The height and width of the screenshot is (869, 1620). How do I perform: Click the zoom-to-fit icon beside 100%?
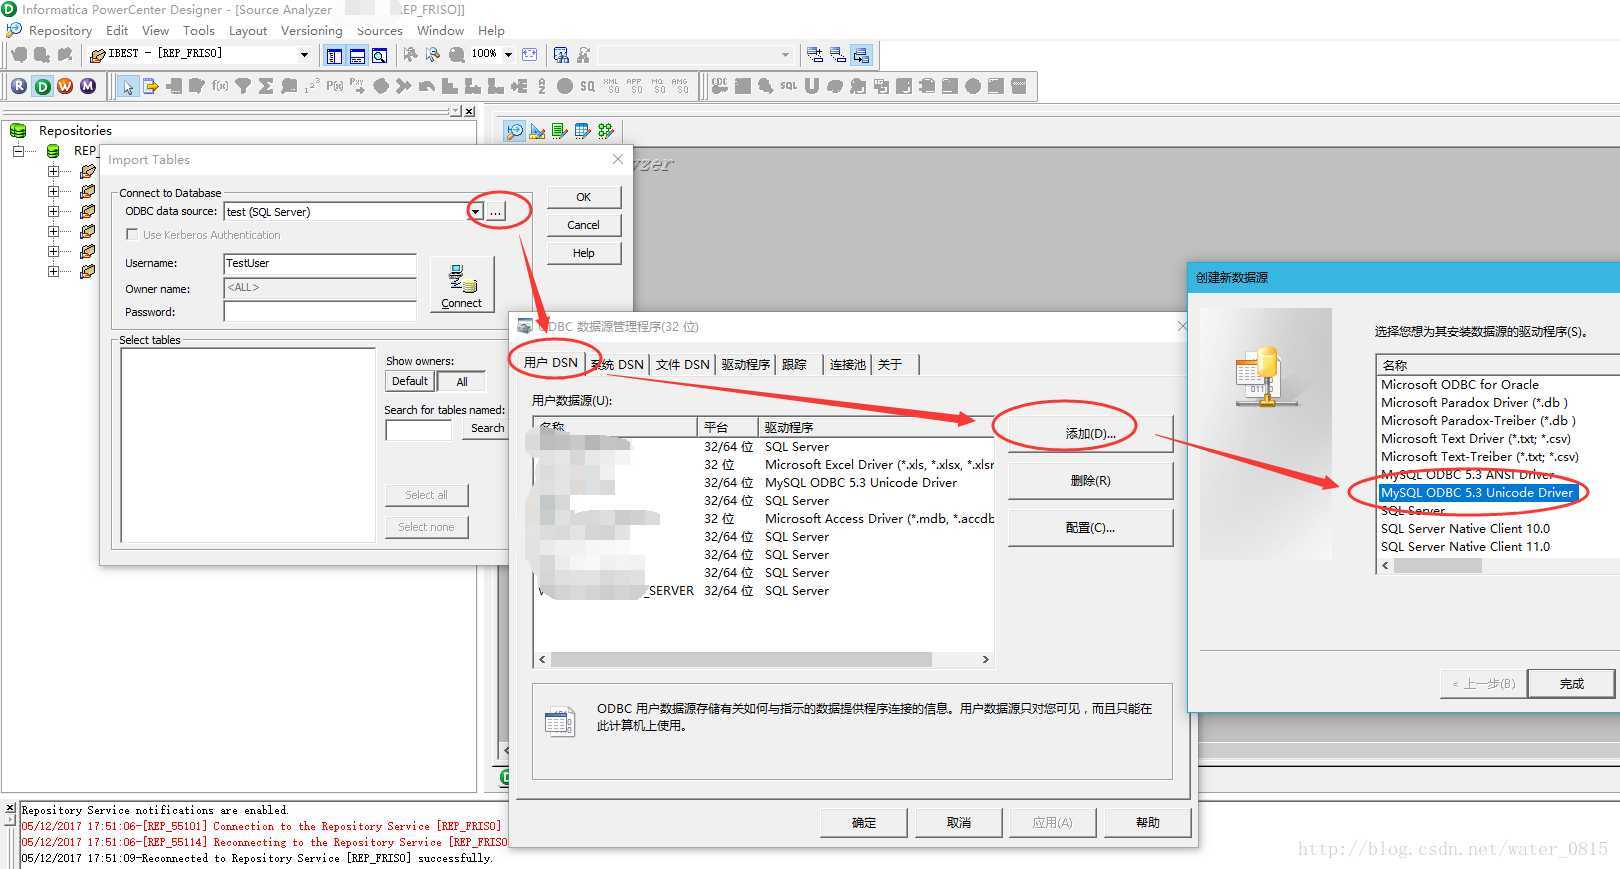click(x=530, y=54)
